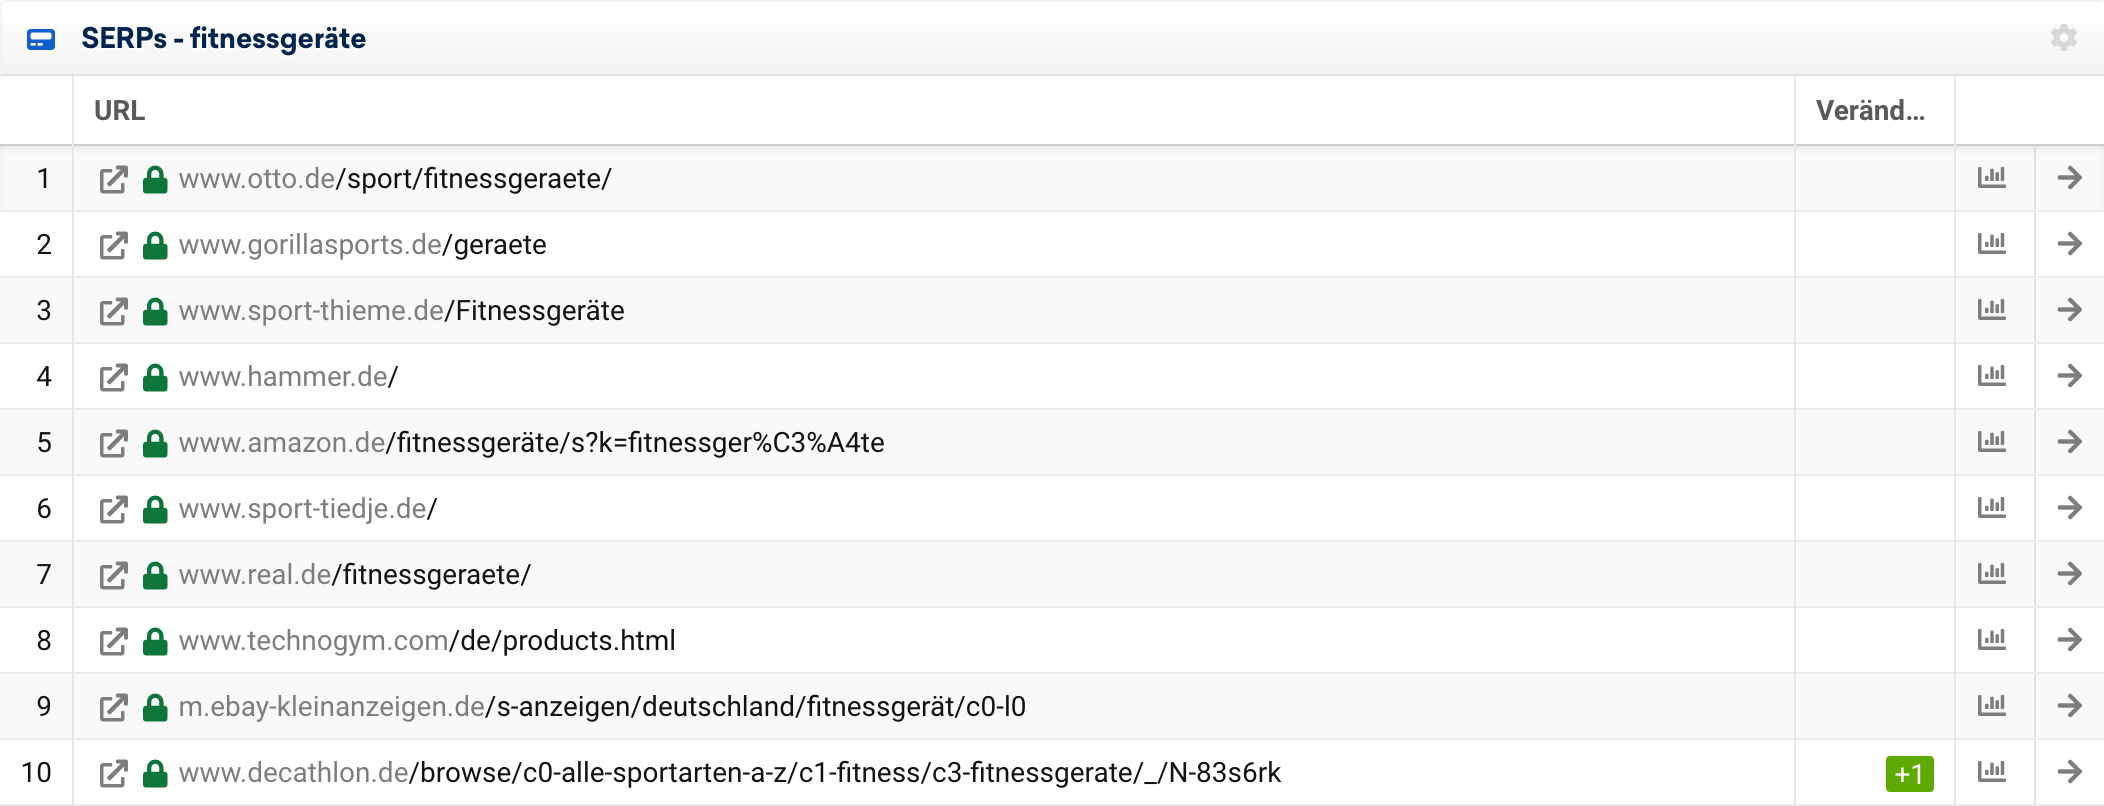Open www.gorillasports.de/geraete URL link

[x=362, y=245]
